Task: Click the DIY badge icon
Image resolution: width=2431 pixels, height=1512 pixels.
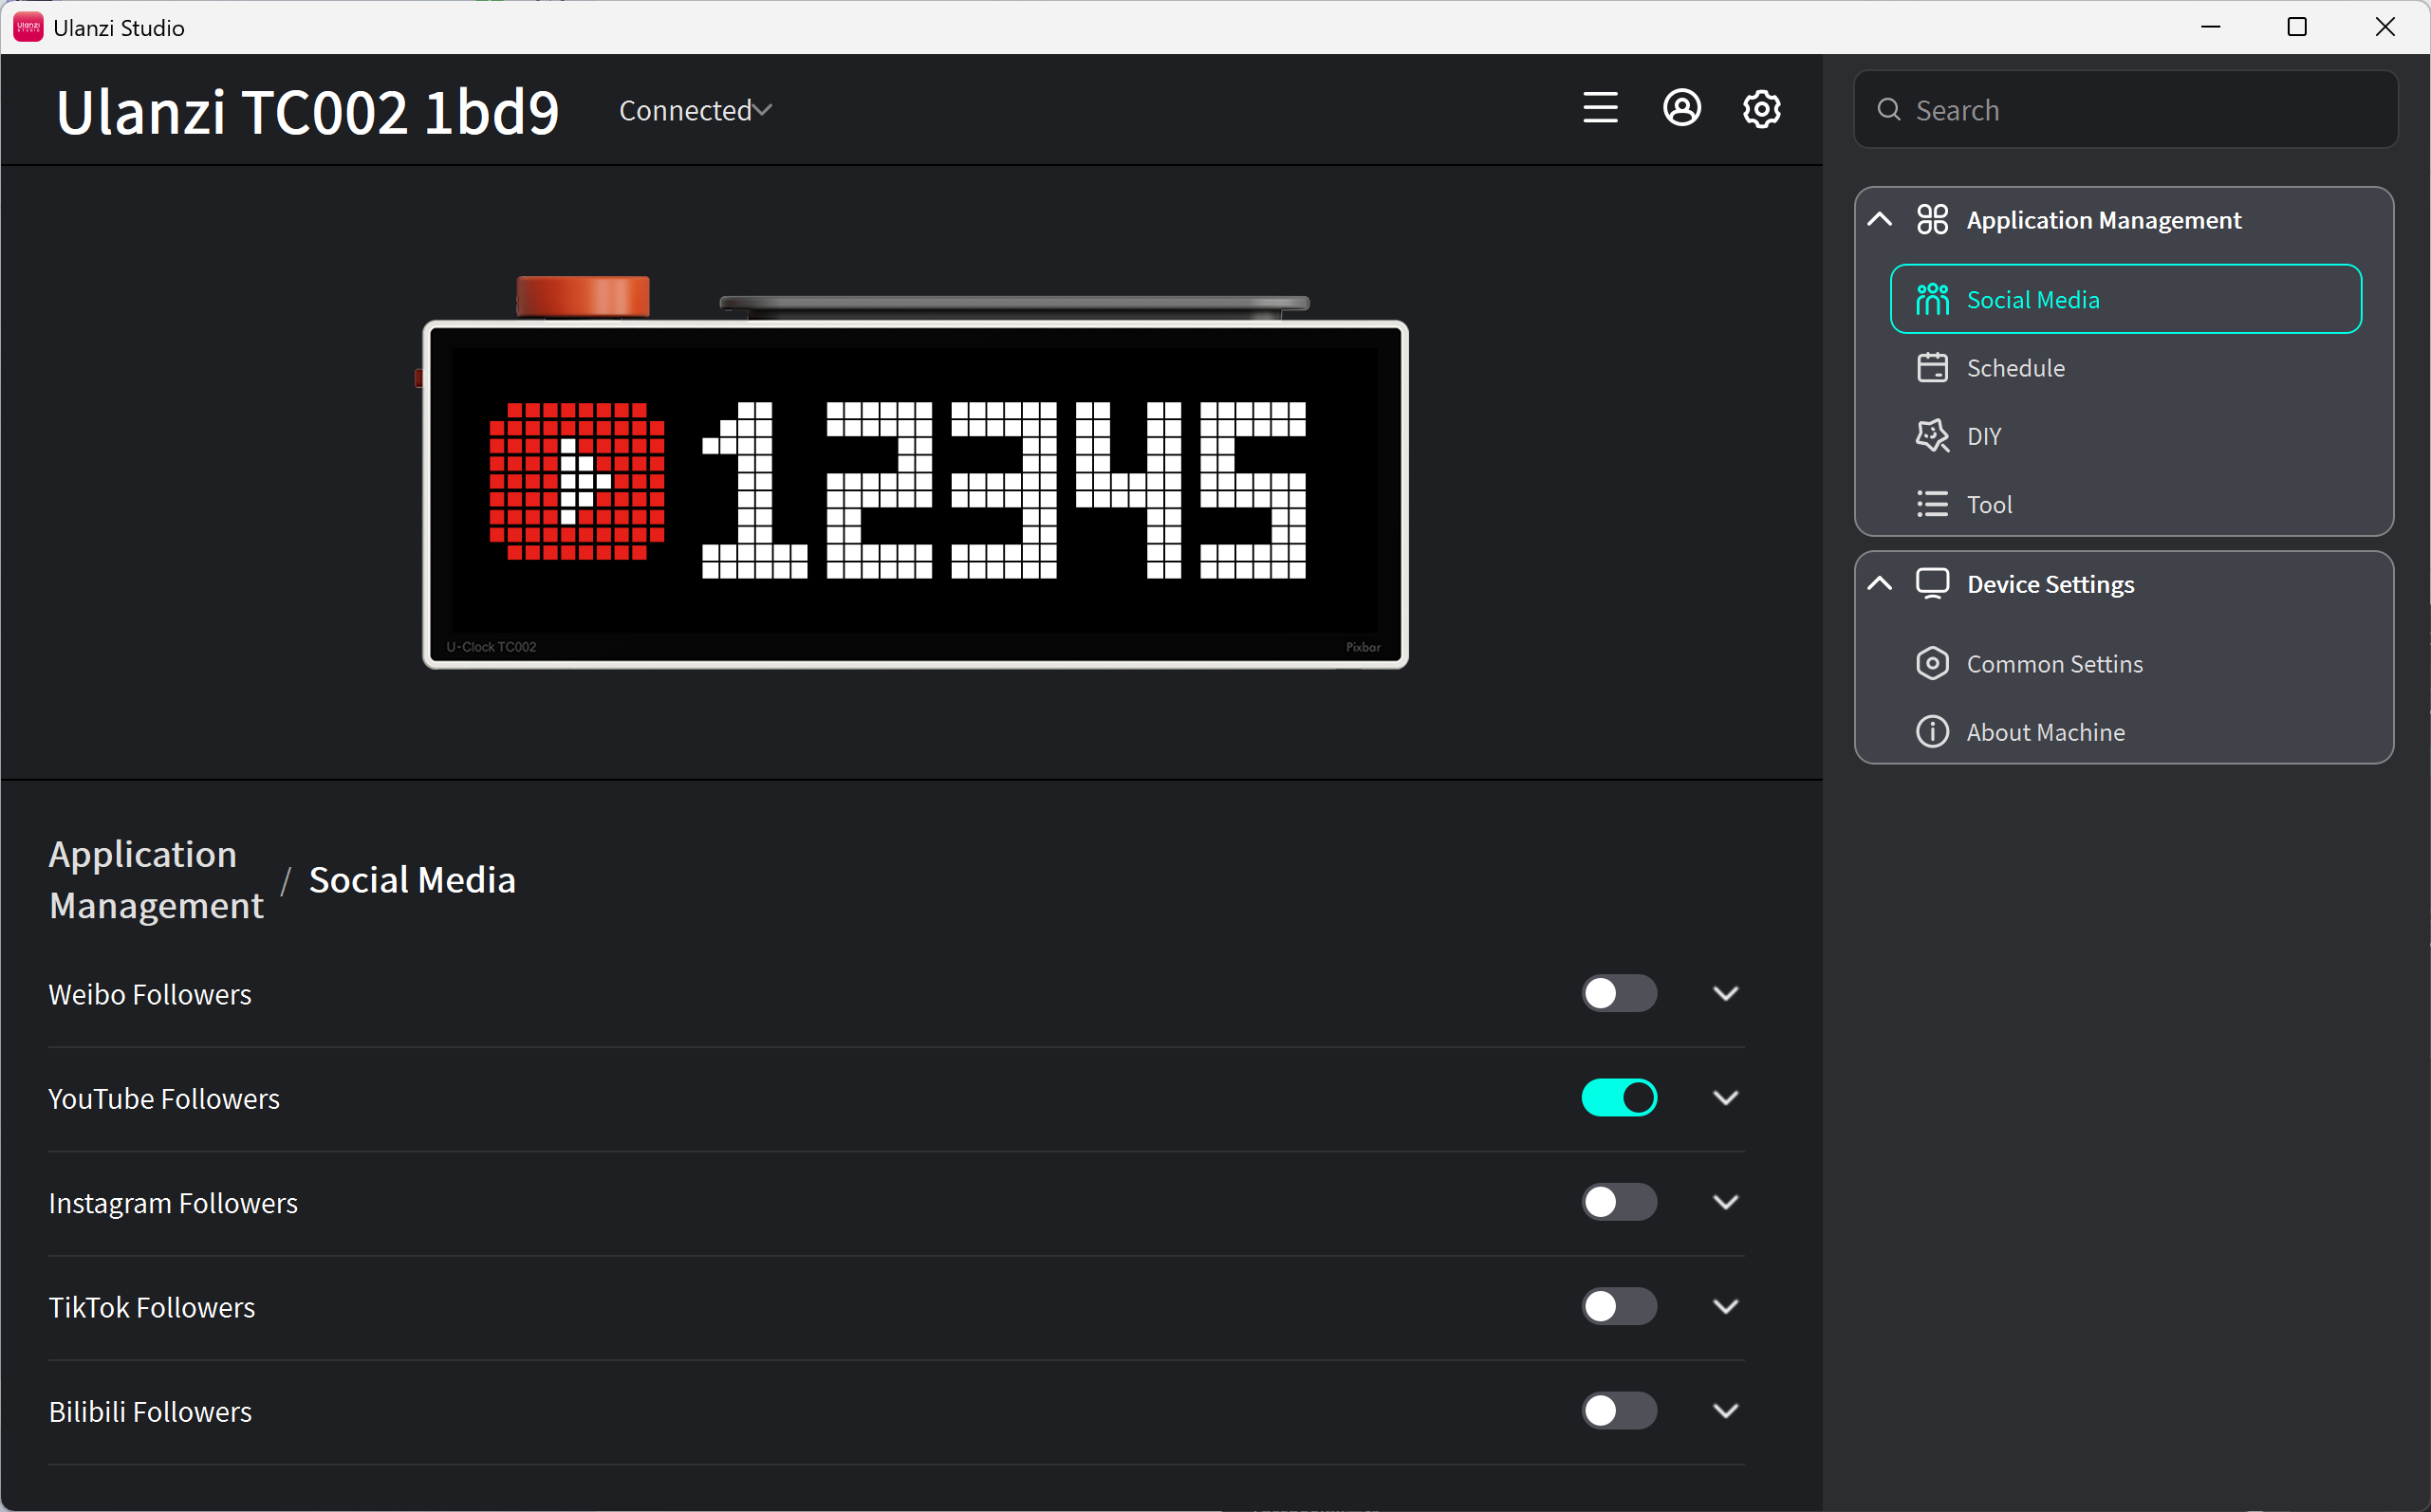Action: coord(1932,435)
